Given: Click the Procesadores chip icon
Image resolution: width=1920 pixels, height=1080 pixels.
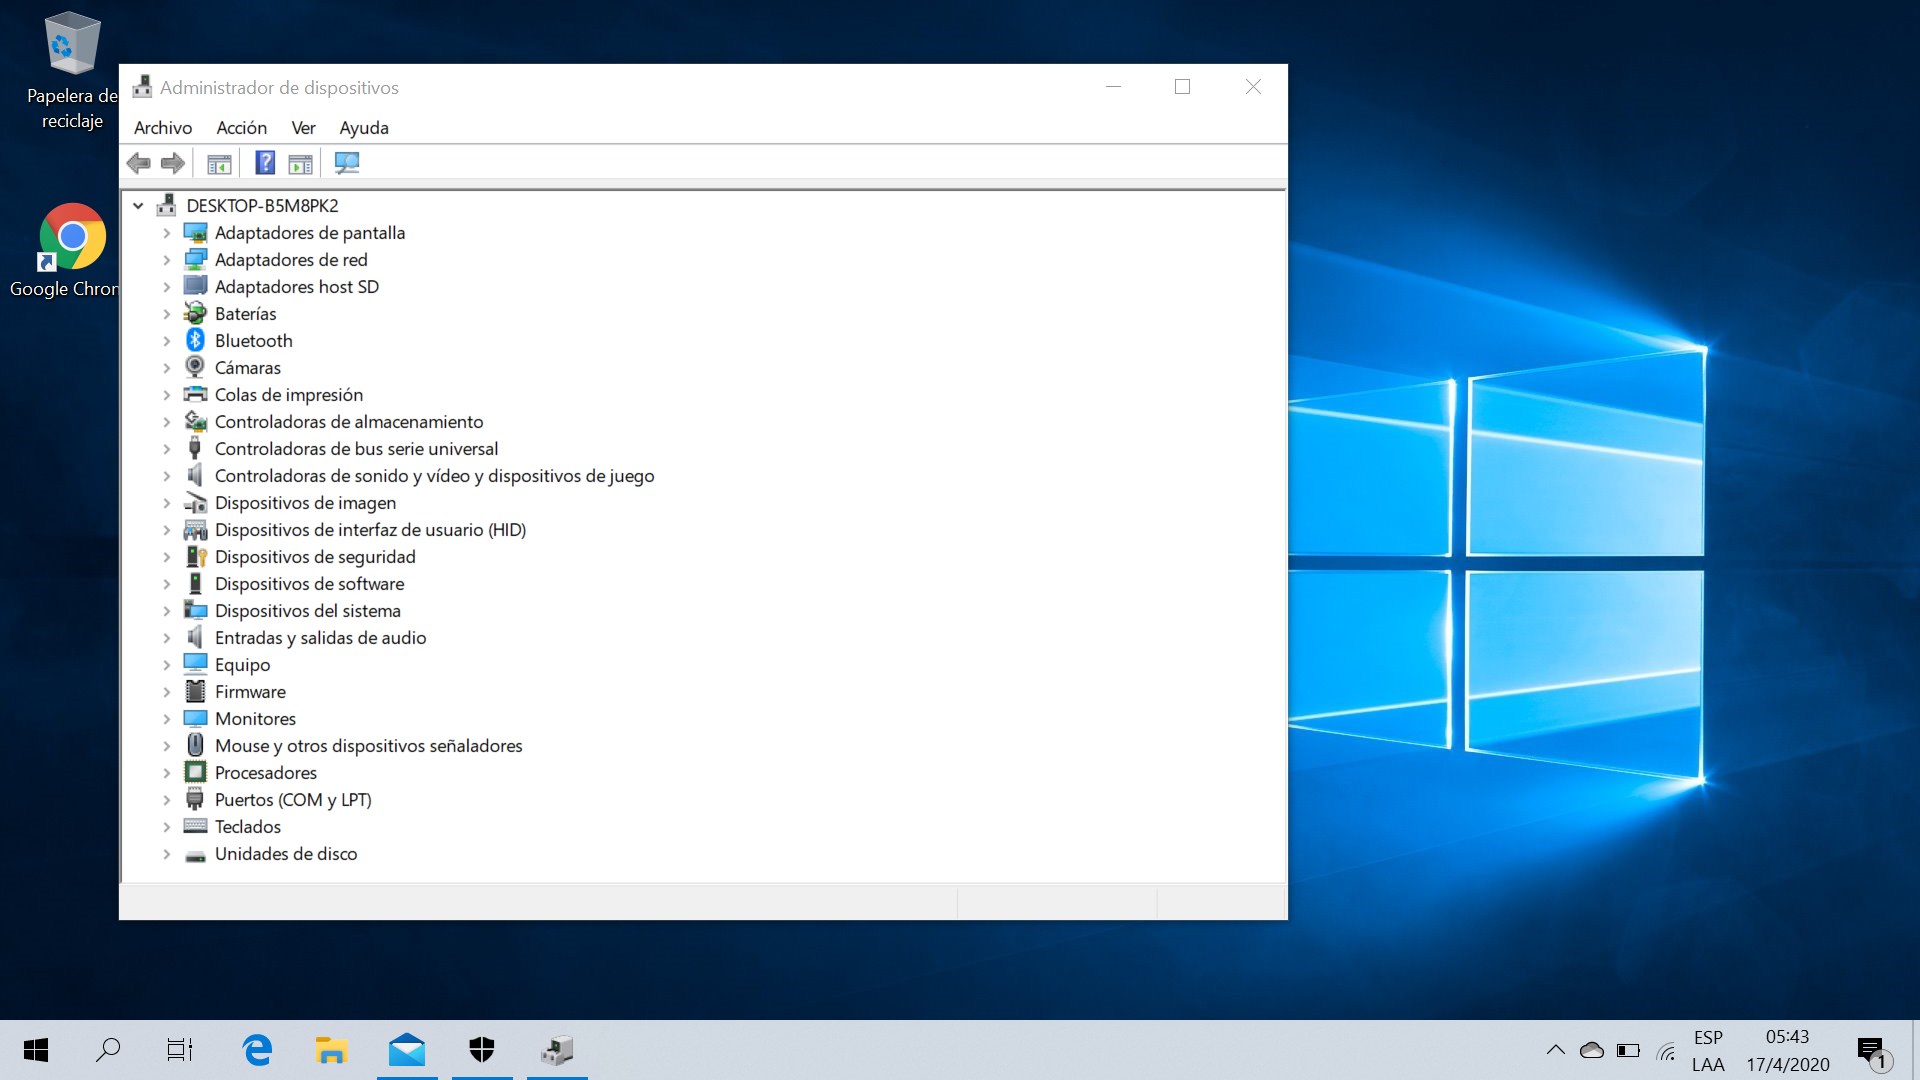Looking at the screenshot, I should (195, 773).
